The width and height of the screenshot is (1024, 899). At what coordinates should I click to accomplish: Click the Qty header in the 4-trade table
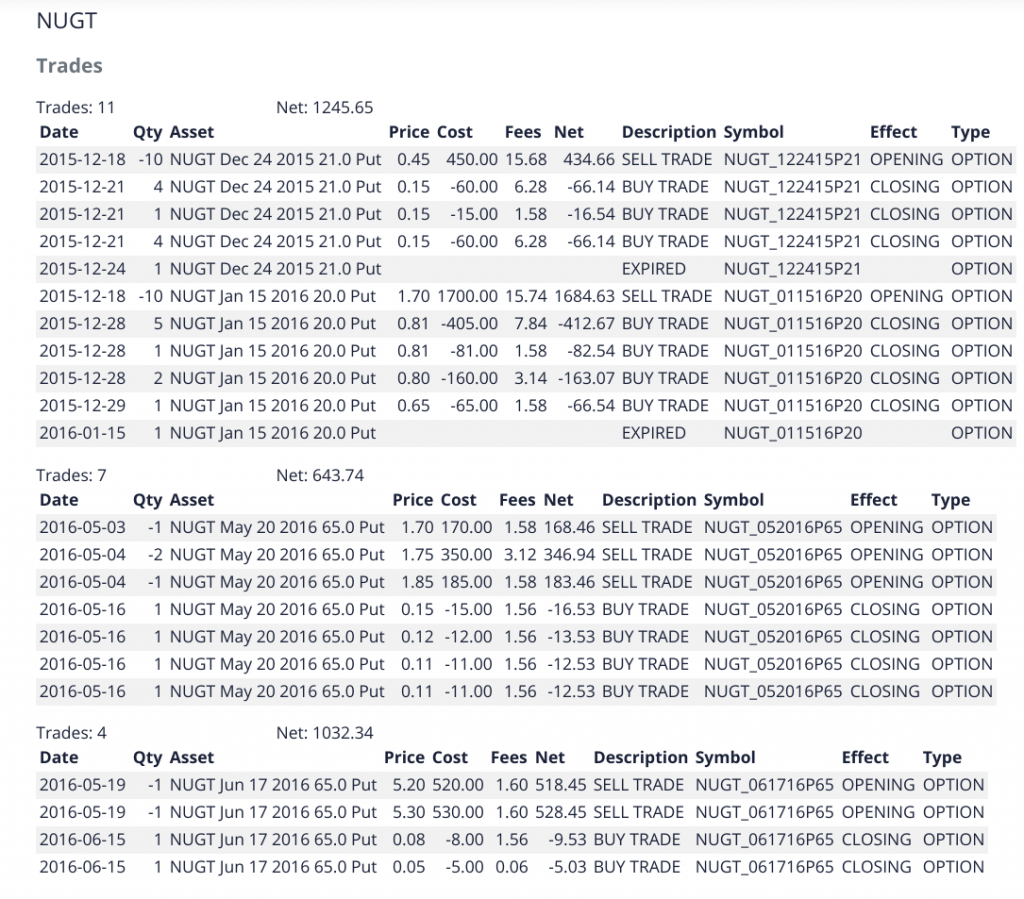point(148,758)
